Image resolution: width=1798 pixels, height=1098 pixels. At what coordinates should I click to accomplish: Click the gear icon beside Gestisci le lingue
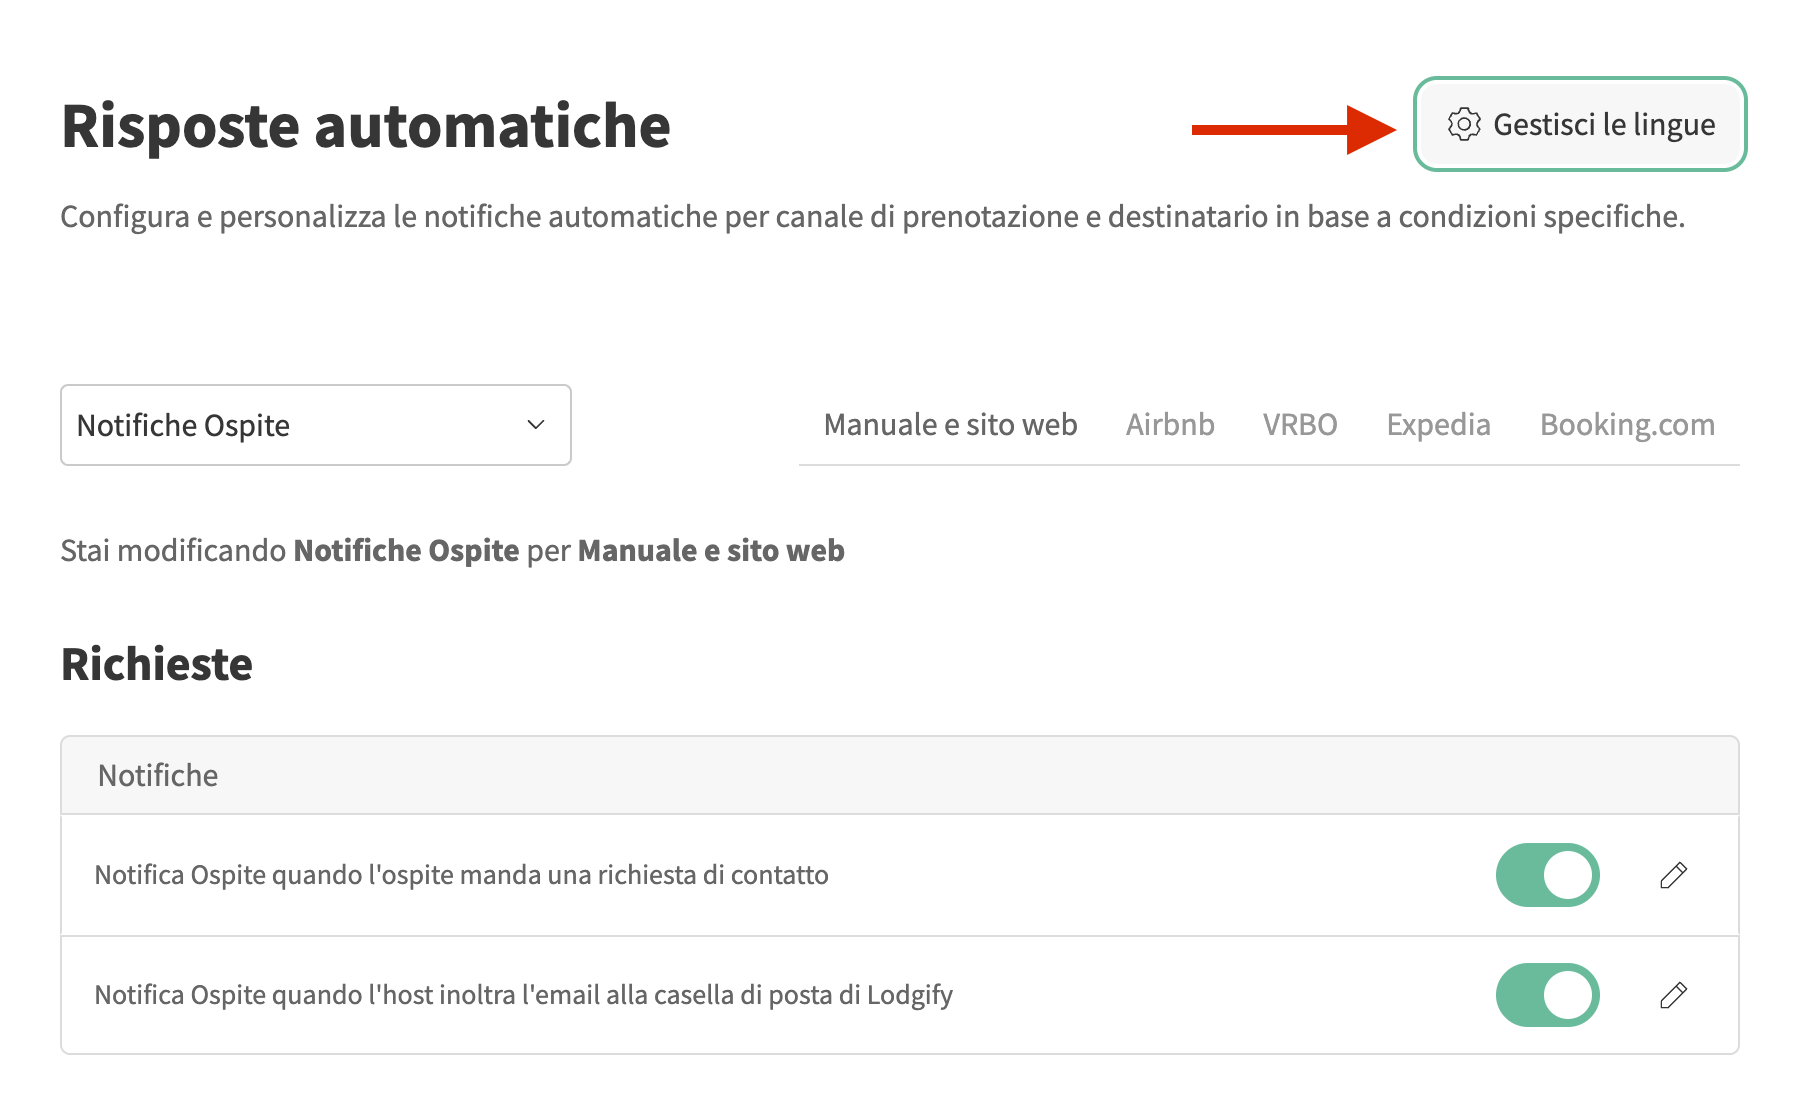pos(1464,125)
